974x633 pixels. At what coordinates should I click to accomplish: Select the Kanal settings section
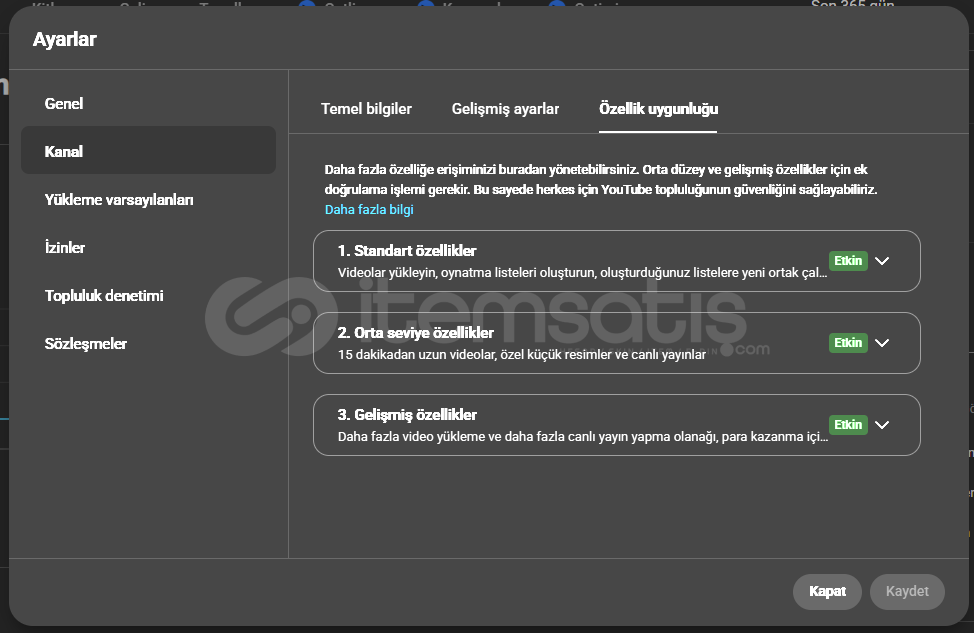(x=148, y=151)
